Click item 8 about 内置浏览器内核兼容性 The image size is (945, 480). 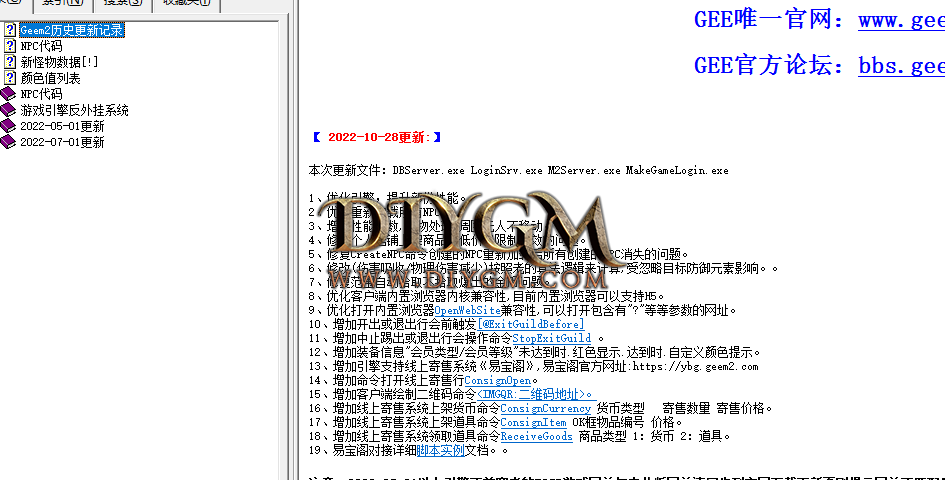pyautogui.click(x=486, y=297)
